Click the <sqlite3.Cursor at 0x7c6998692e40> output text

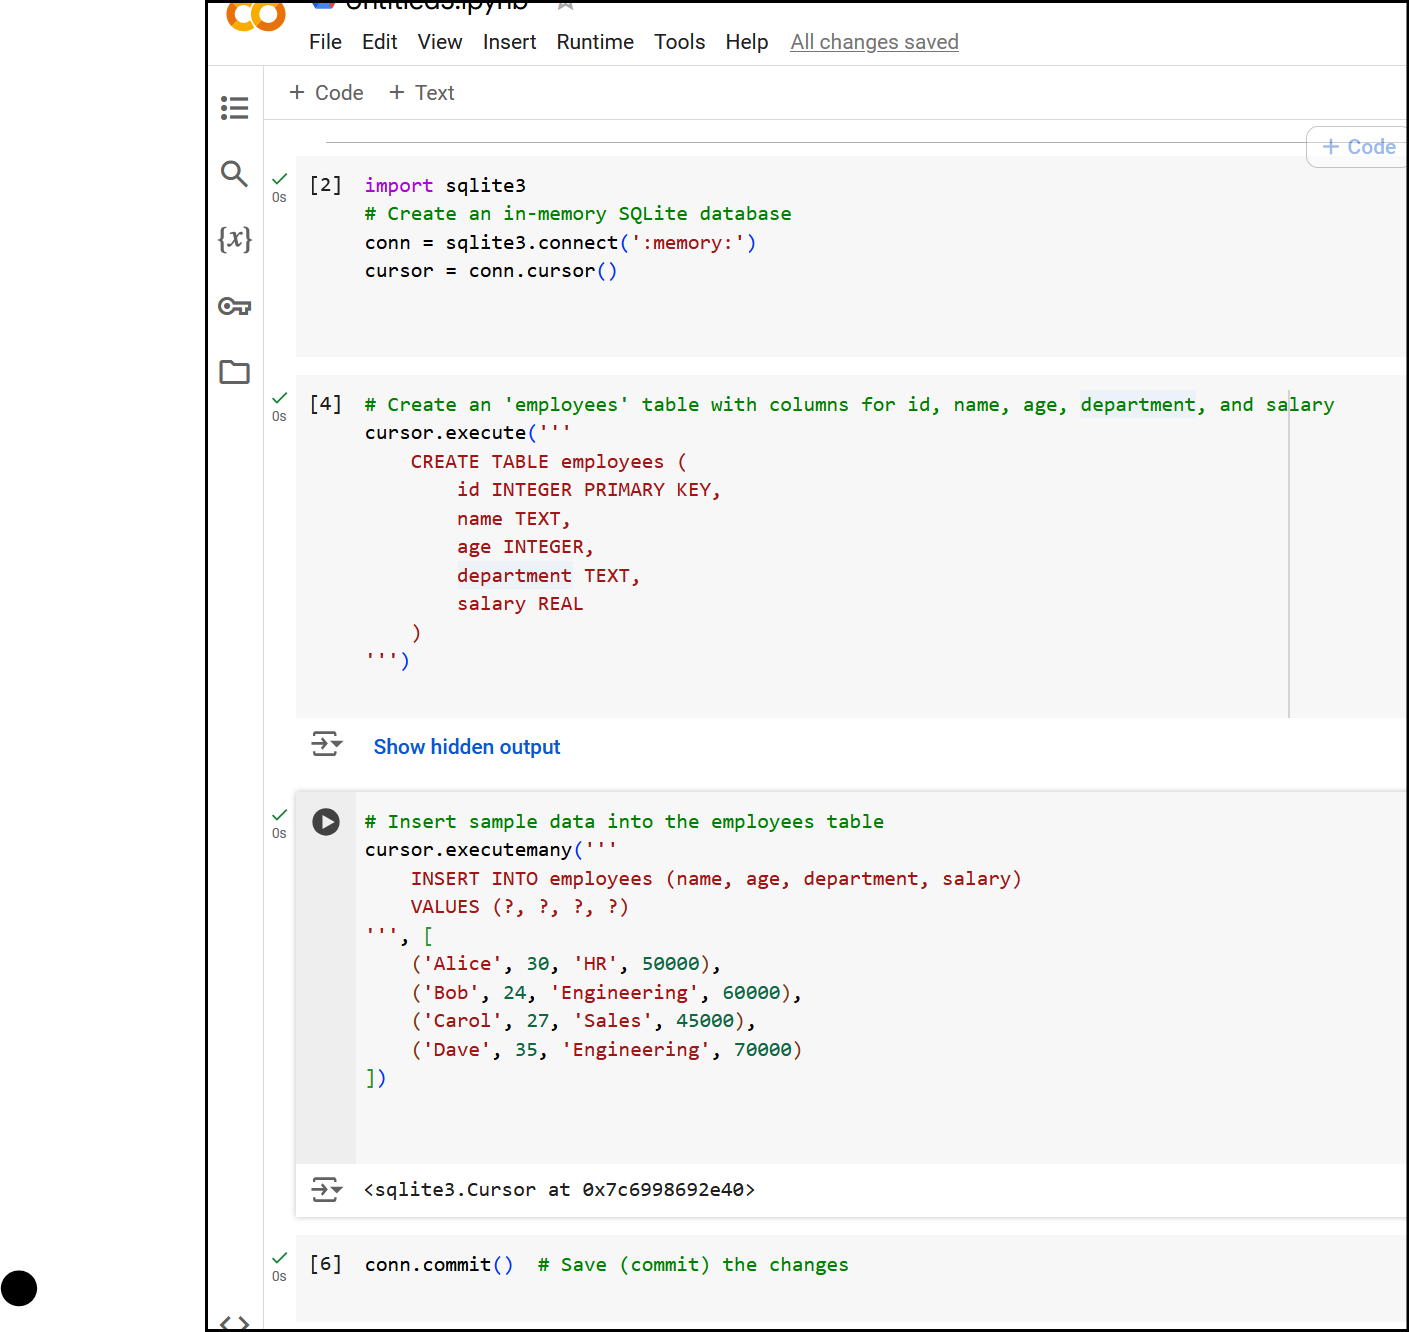[560, 1190]
